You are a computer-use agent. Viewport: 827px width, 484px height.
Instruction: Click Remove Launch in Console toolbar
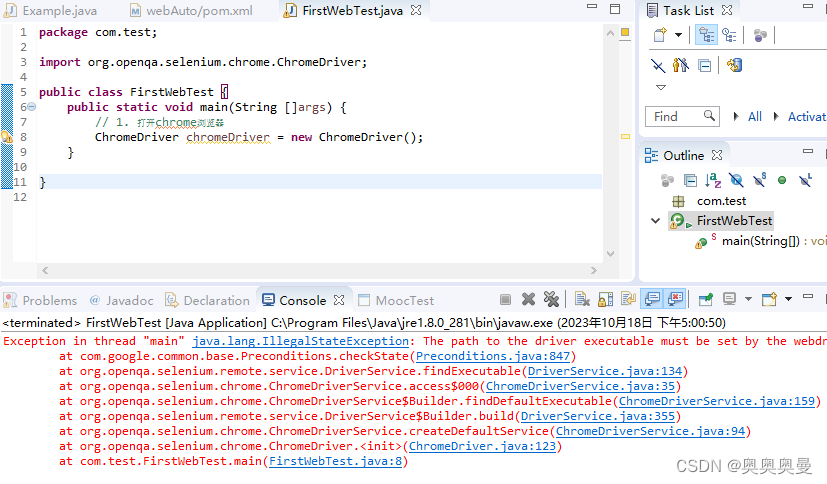point(528,299)
